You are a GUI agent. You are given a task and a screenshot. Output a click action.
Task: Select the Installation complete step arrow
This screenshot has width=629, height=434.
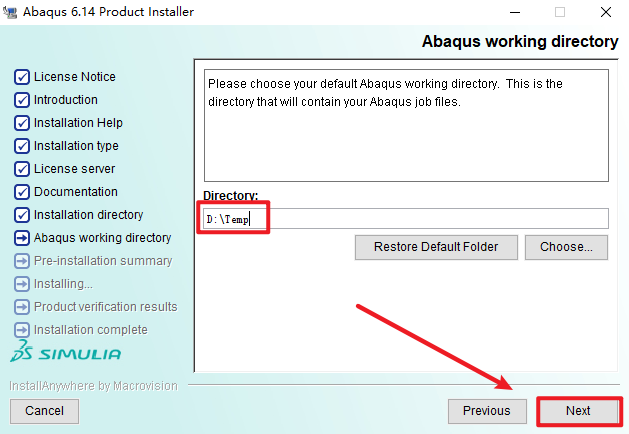(x=22, y=330)
